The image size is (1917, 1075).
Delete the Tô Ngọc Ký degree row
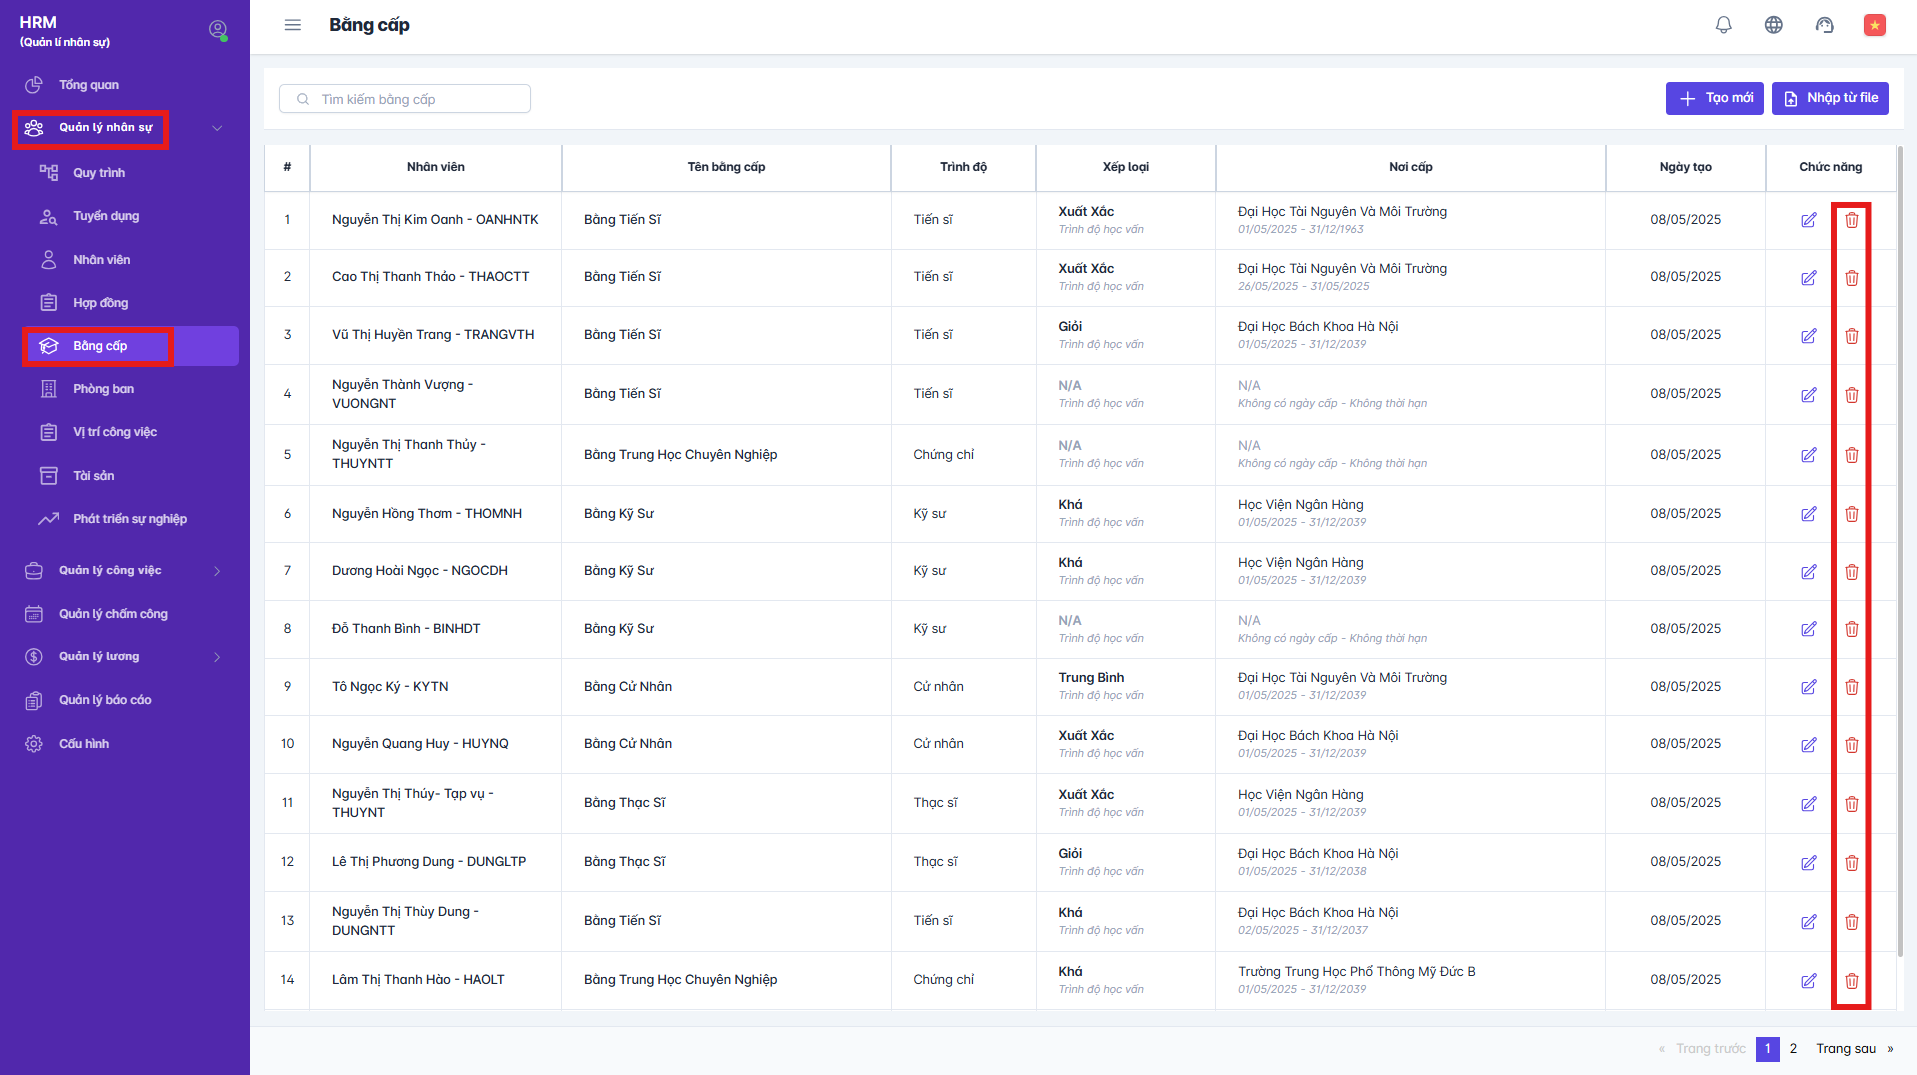(x=1851, y=687)
